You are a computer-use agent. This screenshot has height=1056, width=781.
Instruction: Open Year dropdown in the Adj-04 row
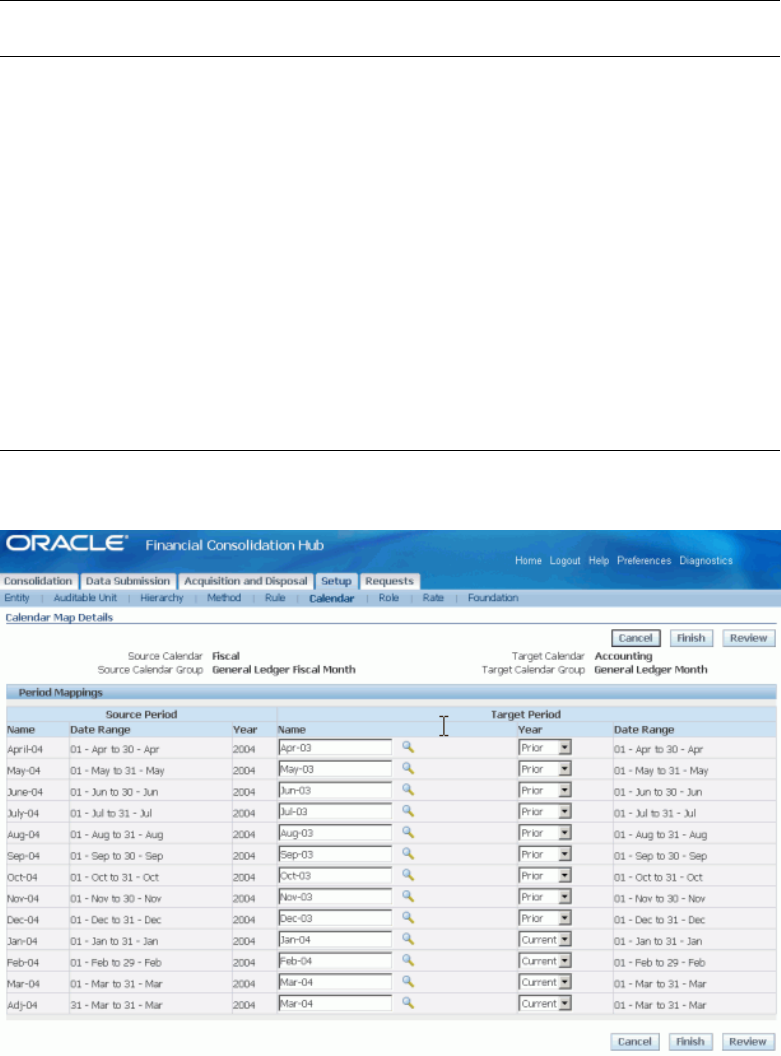(x=545, y=1003)
